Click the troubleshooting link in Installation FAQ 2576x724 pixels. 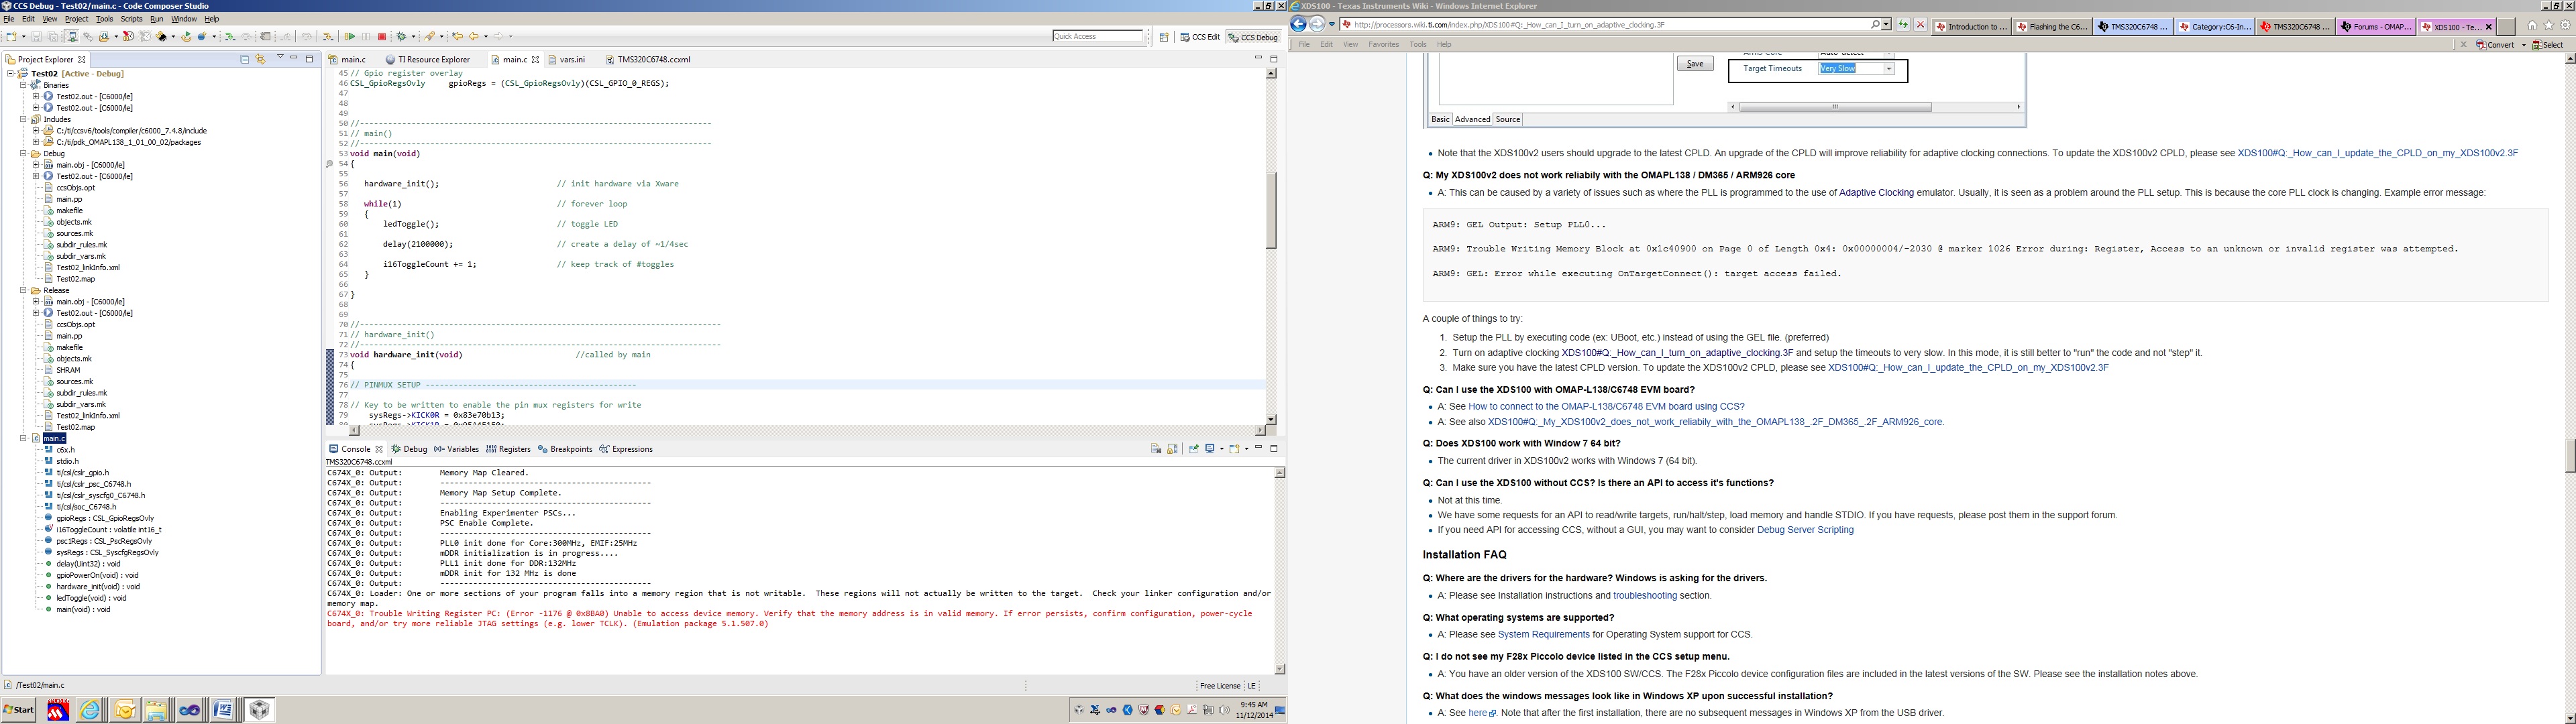click(x=1645, y=596)
